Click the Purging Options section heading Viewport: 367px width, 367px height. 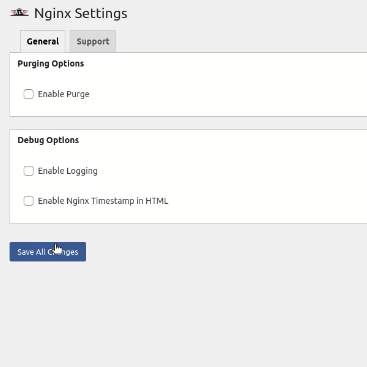[x=51, y=64]
